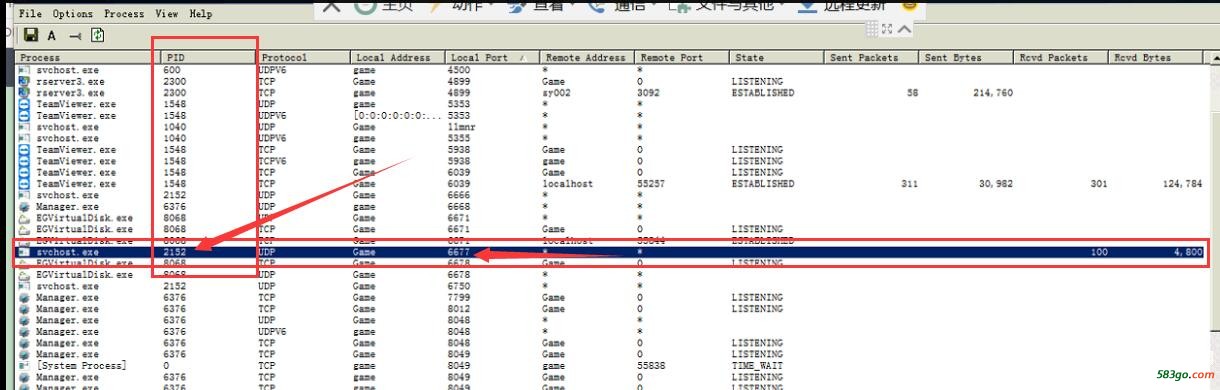Click the refresh toolbar icon
Screen dimensions: 1220x390
pos(98,35)
